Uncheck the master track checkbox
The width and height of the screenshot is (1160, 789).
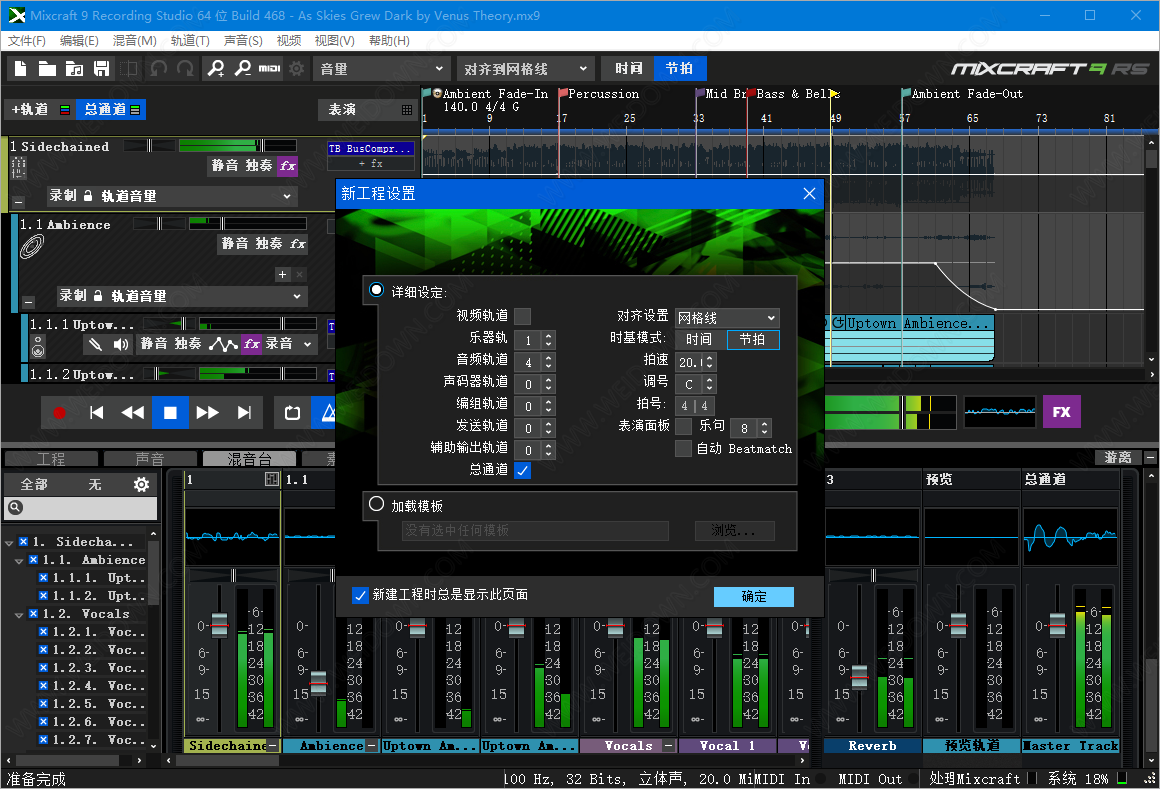tap(522, 470)
